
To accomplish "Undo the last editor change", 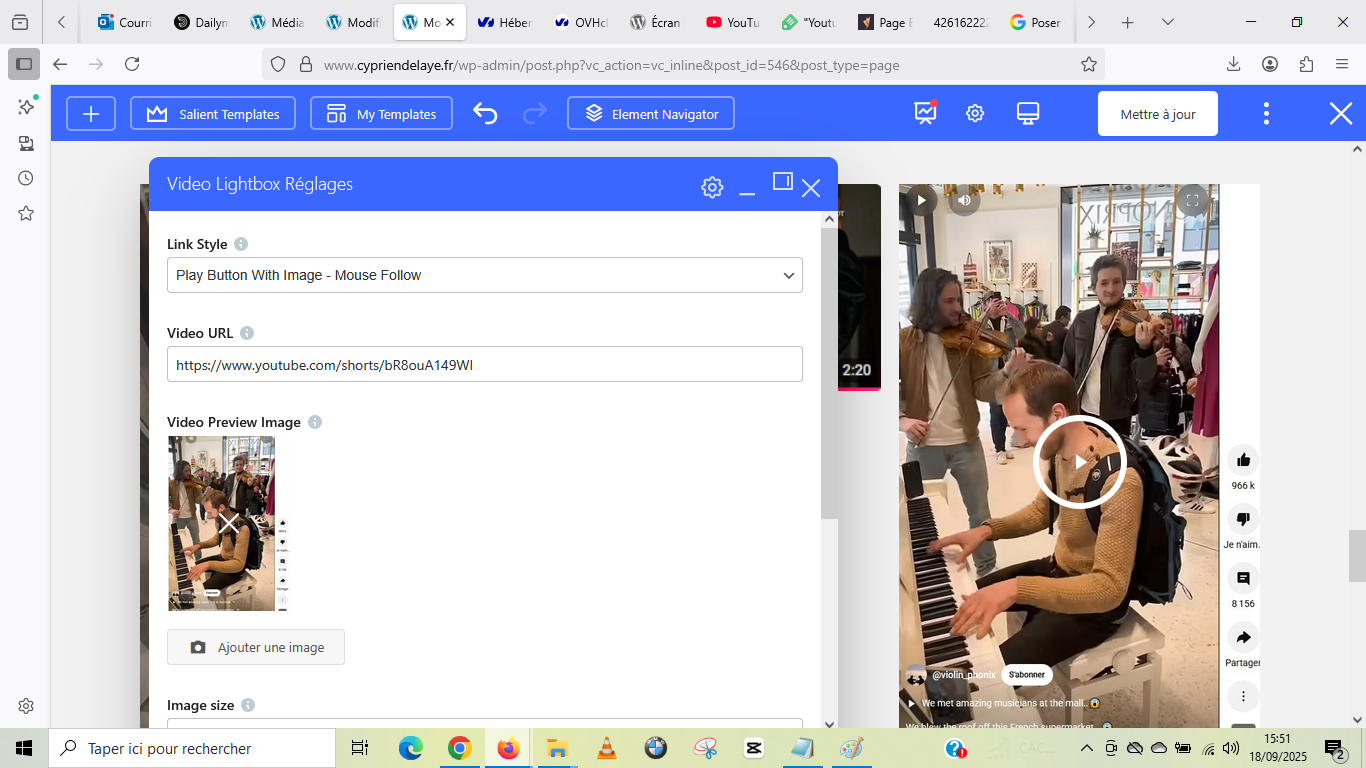I will (x=485, y=114).
